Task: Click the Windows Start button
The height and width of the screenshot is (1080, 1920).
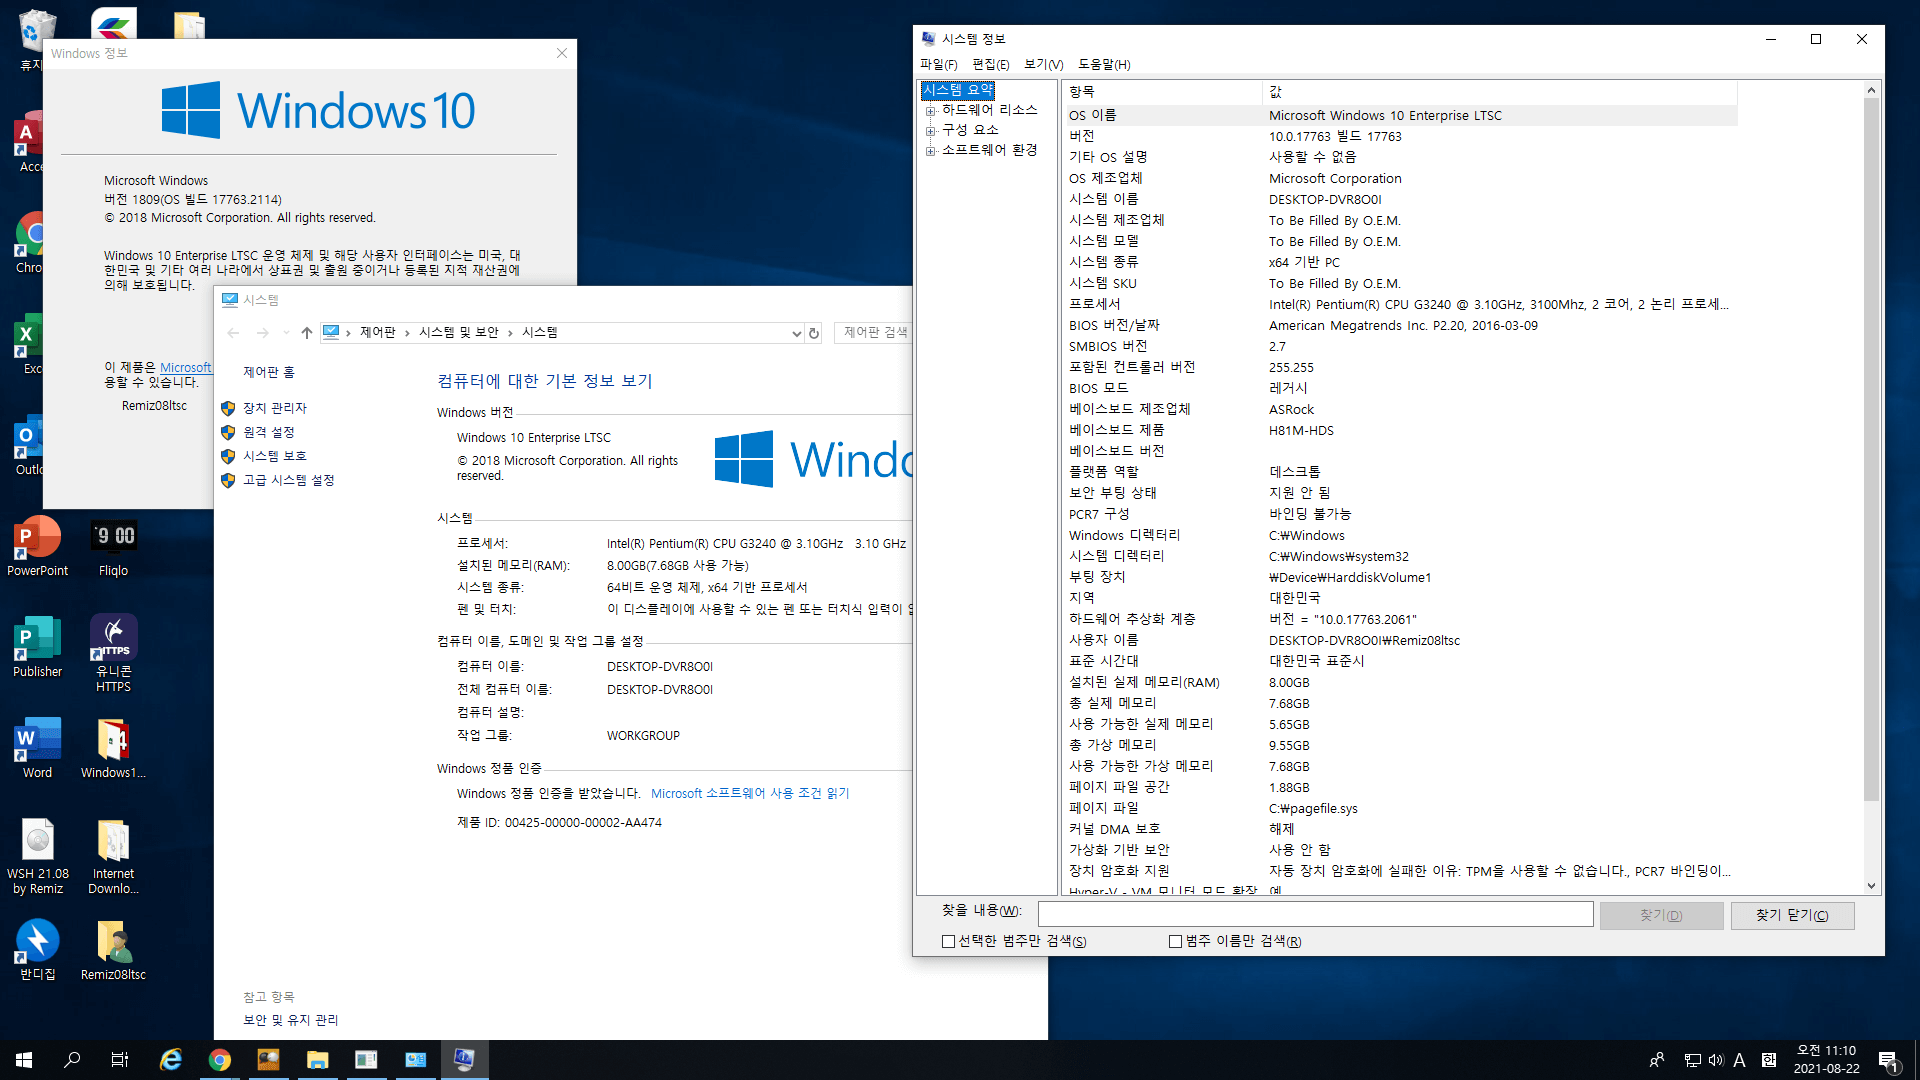Action: (x=24, y=1060)
